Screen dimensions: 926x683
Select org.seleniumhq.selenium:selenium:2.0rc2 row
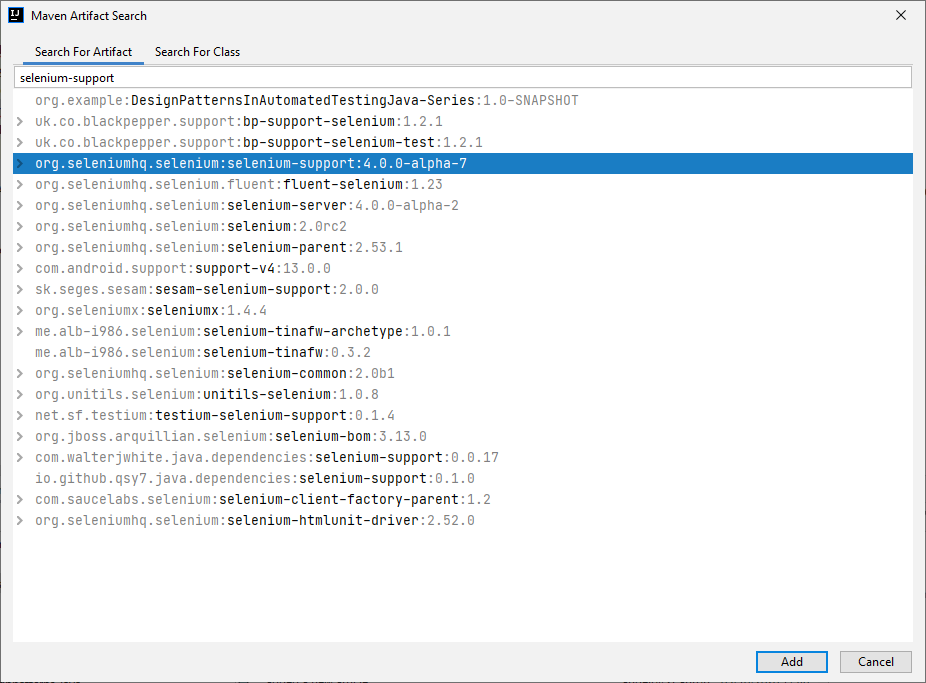point(463,226)
